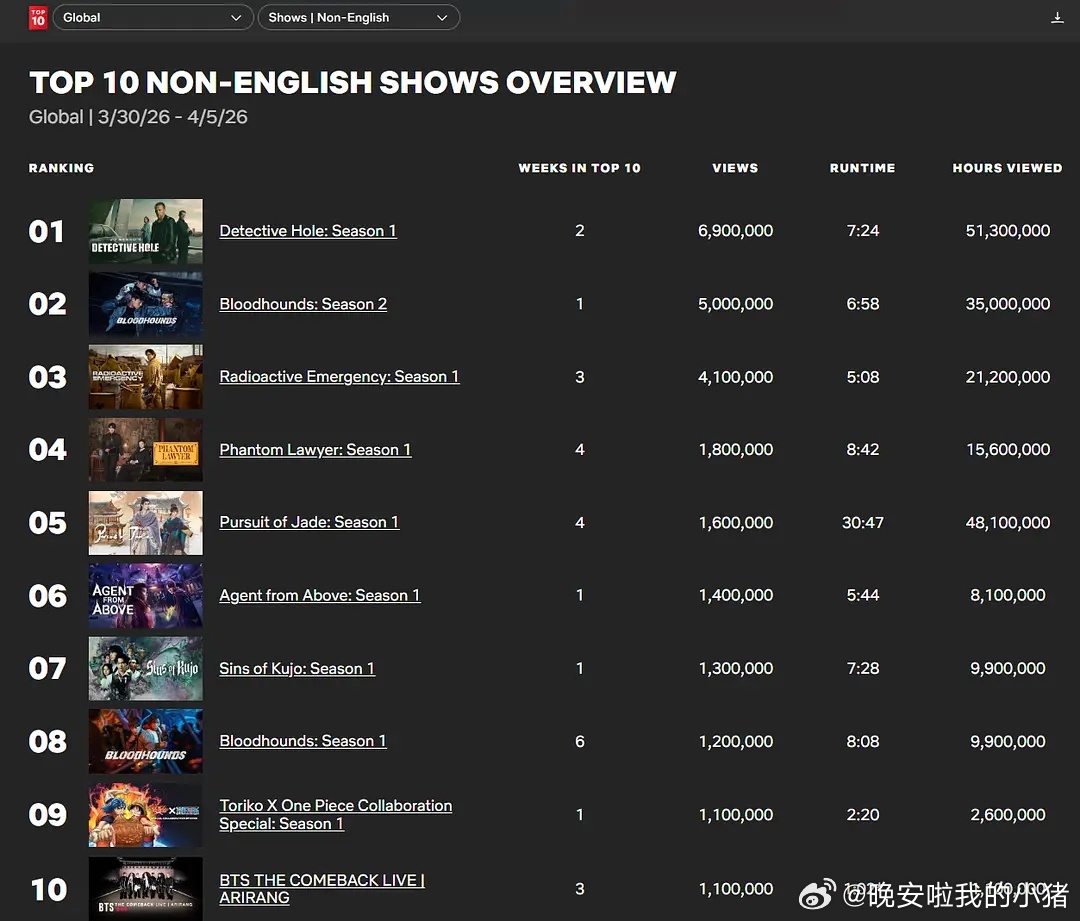Open the Shows | Non-English category dropdown
Screen dimensions: 1080x921
coord(358,17)
